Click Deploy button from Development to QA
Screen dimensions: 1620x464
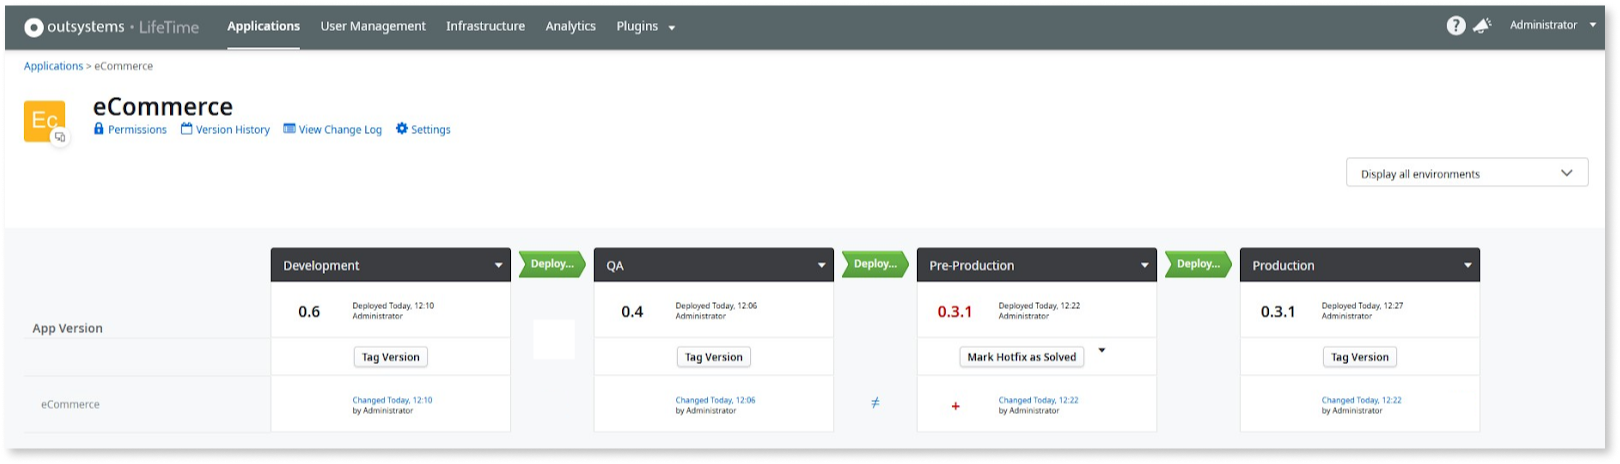[x=552, y=264]
